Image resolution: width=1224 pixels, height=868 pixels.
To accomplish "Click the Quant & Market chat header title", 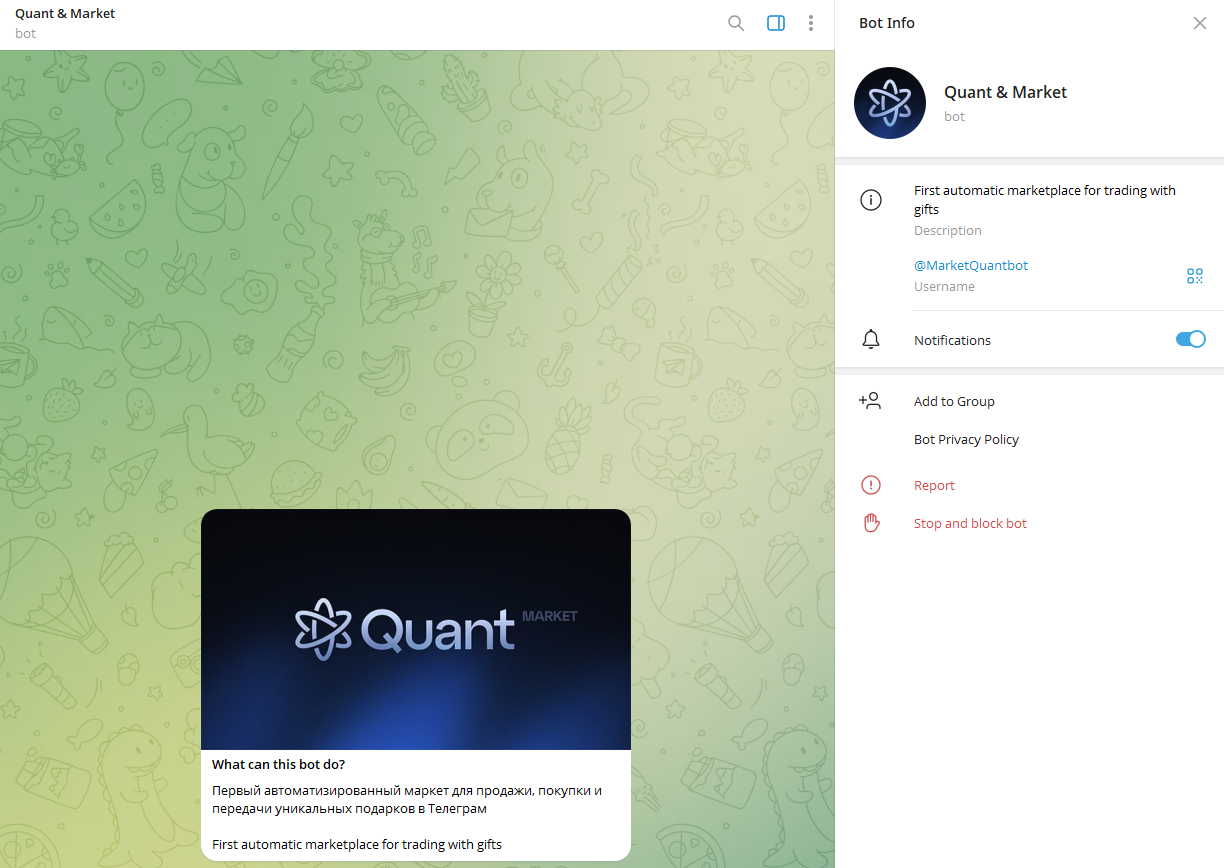I will point(65,14).
